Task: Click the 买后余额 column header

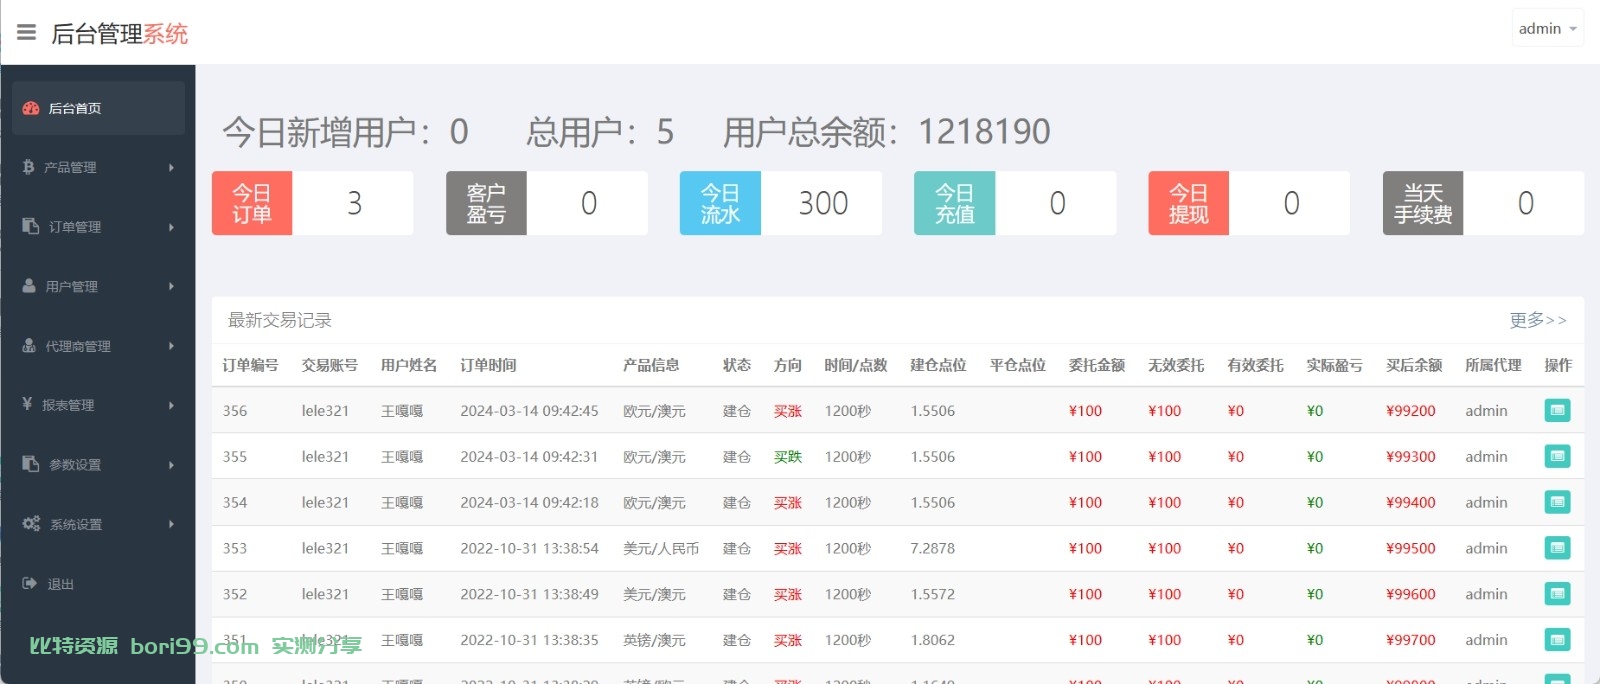Action: (x=1414, y=365)
